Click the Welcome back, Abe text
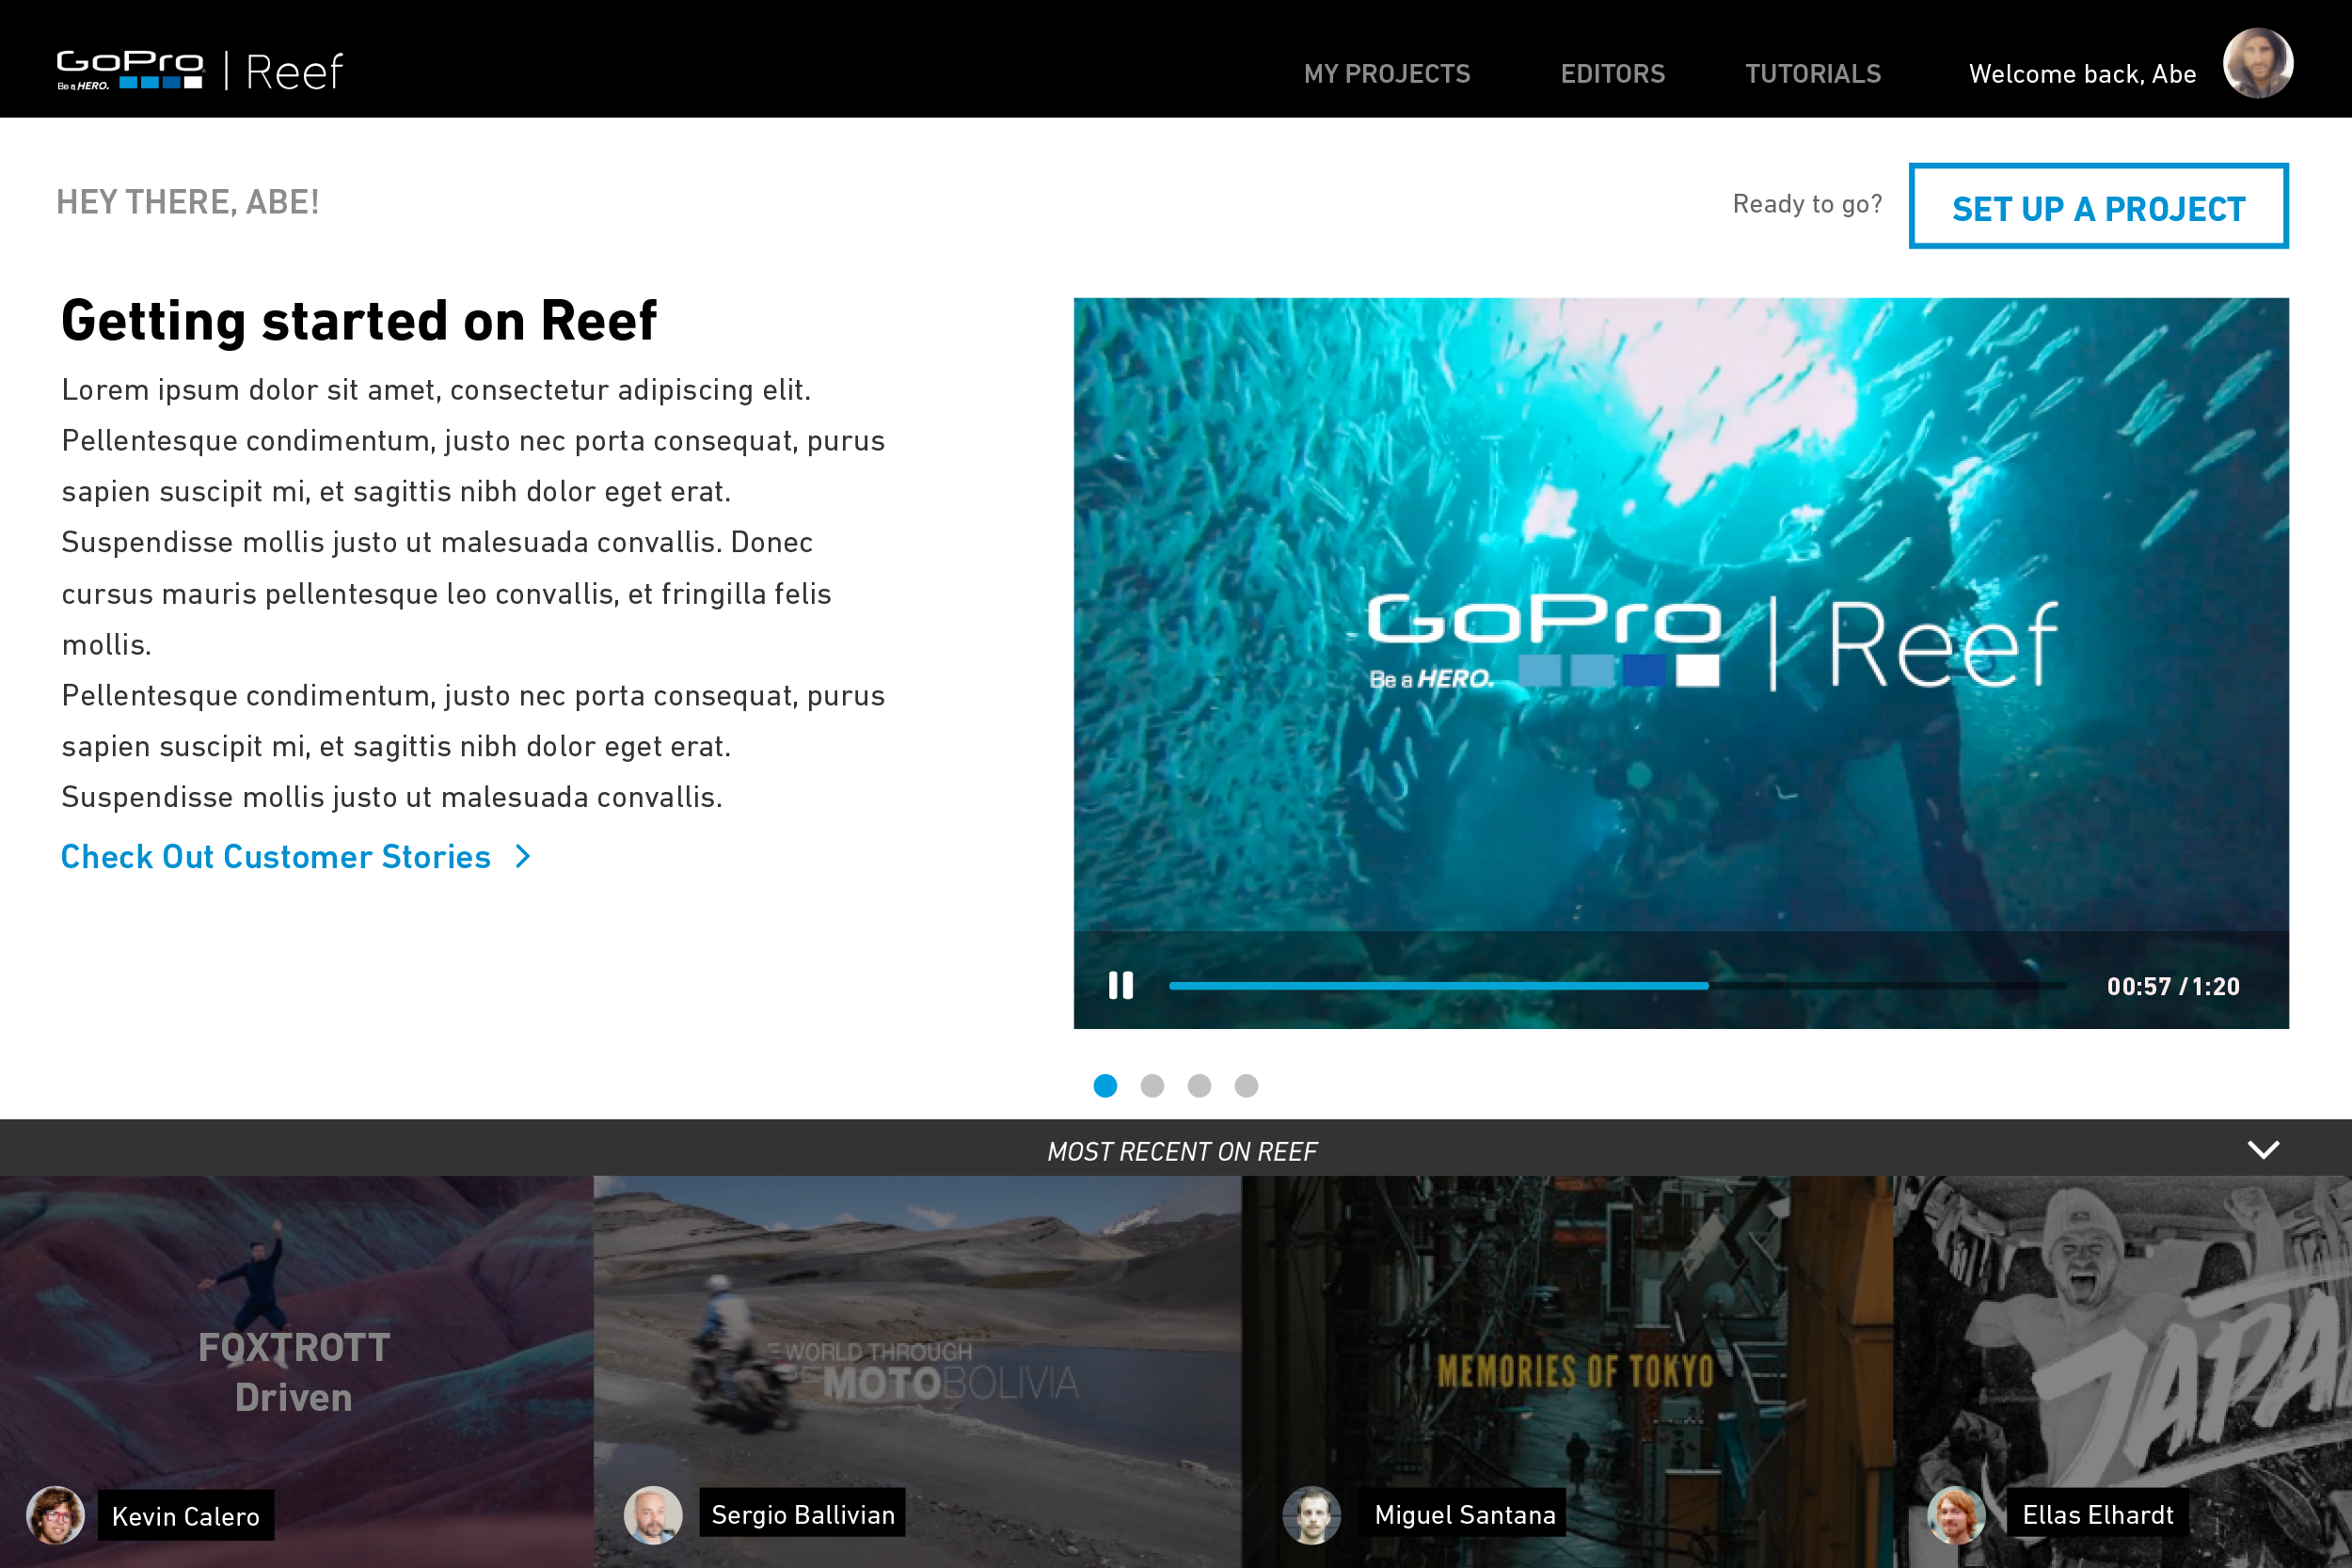This screenshot has height=1568, width=2352. (x=2082, y=74)
